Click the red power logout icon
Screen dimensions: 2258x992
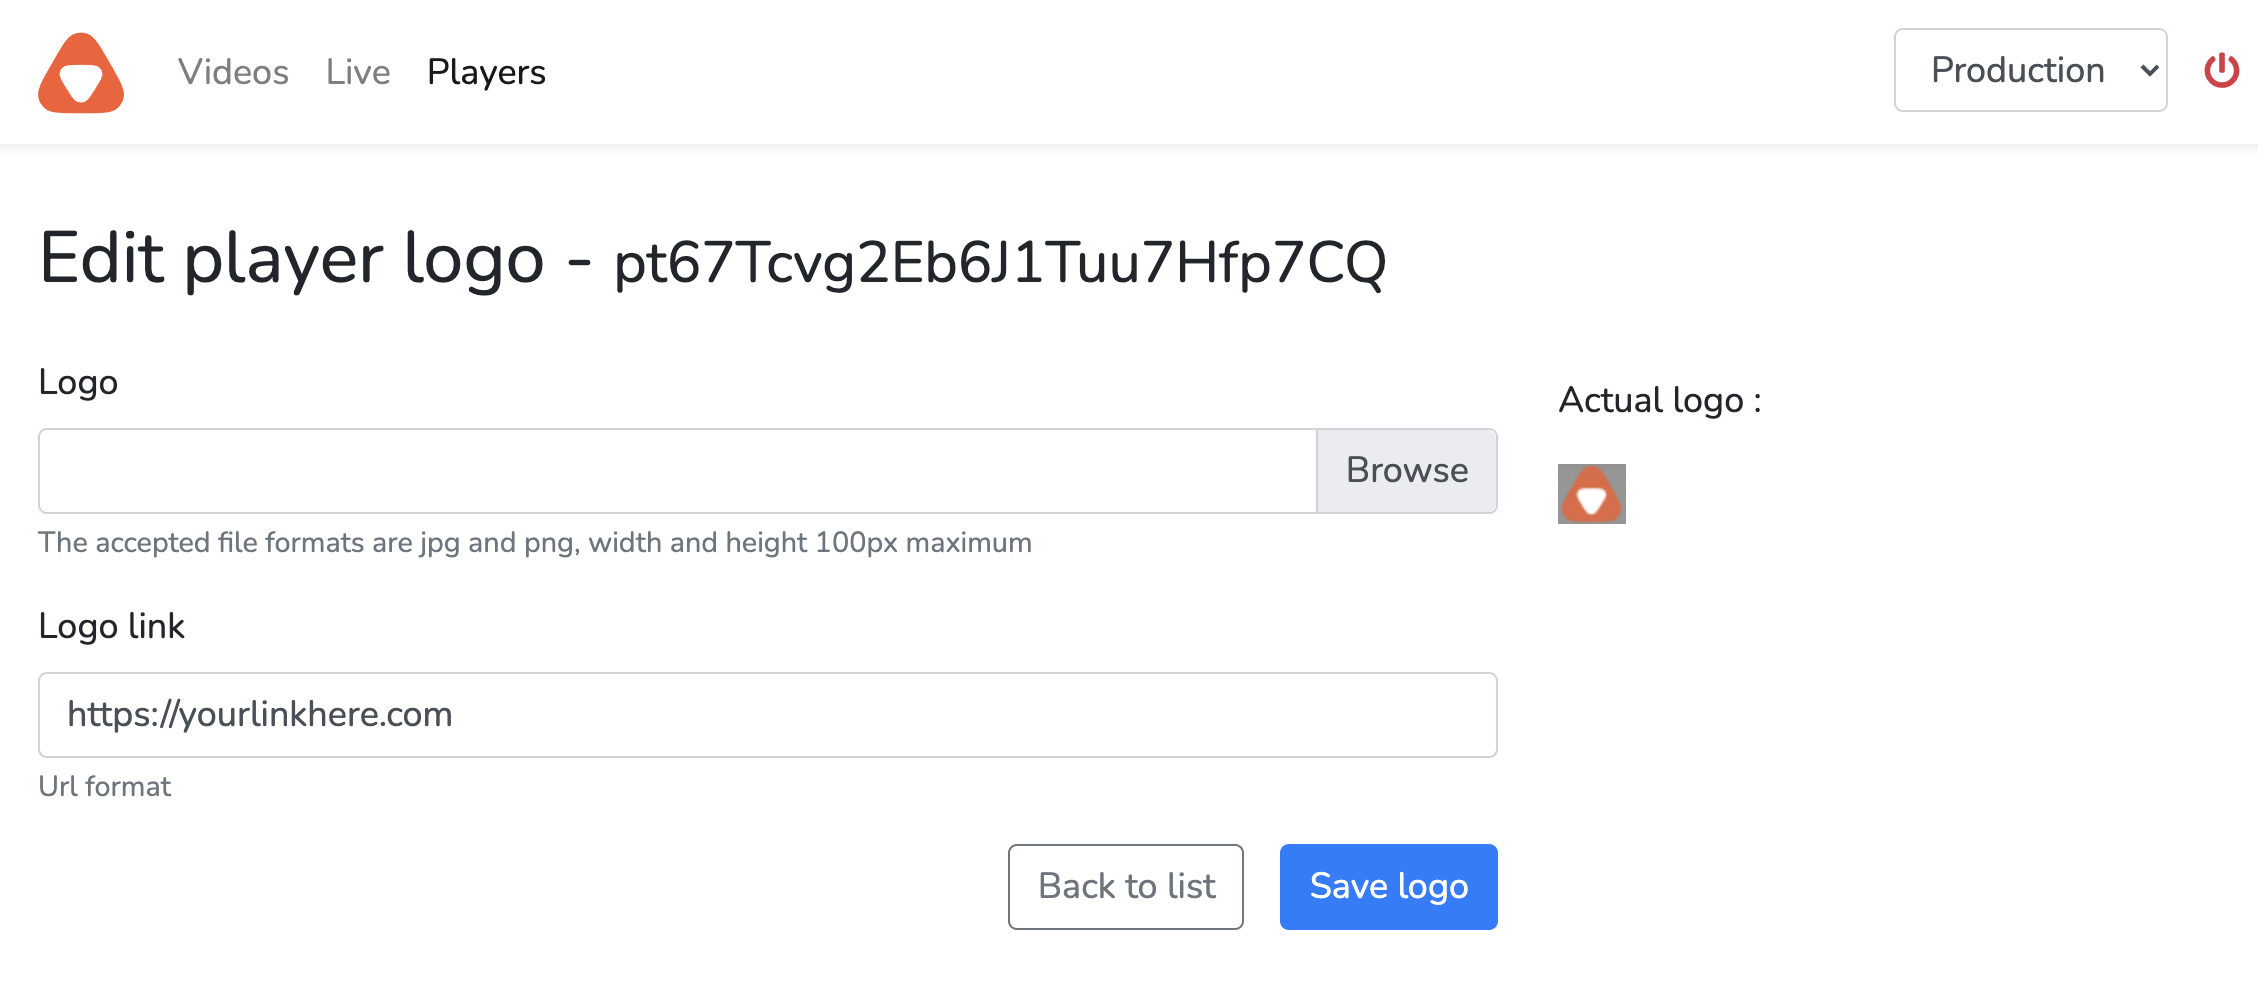pyautogui.click(x=2222, y=70)
